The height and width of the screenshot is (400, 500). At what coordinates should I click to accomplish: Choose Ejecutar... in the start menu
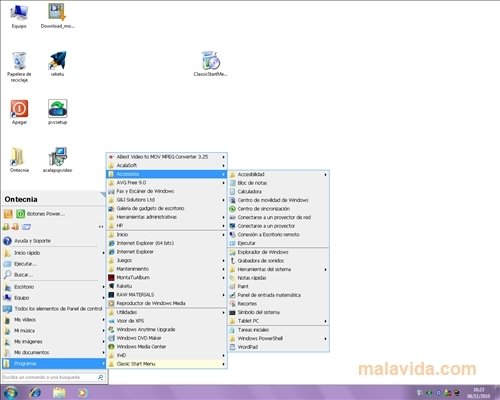(x=53, y=264)
